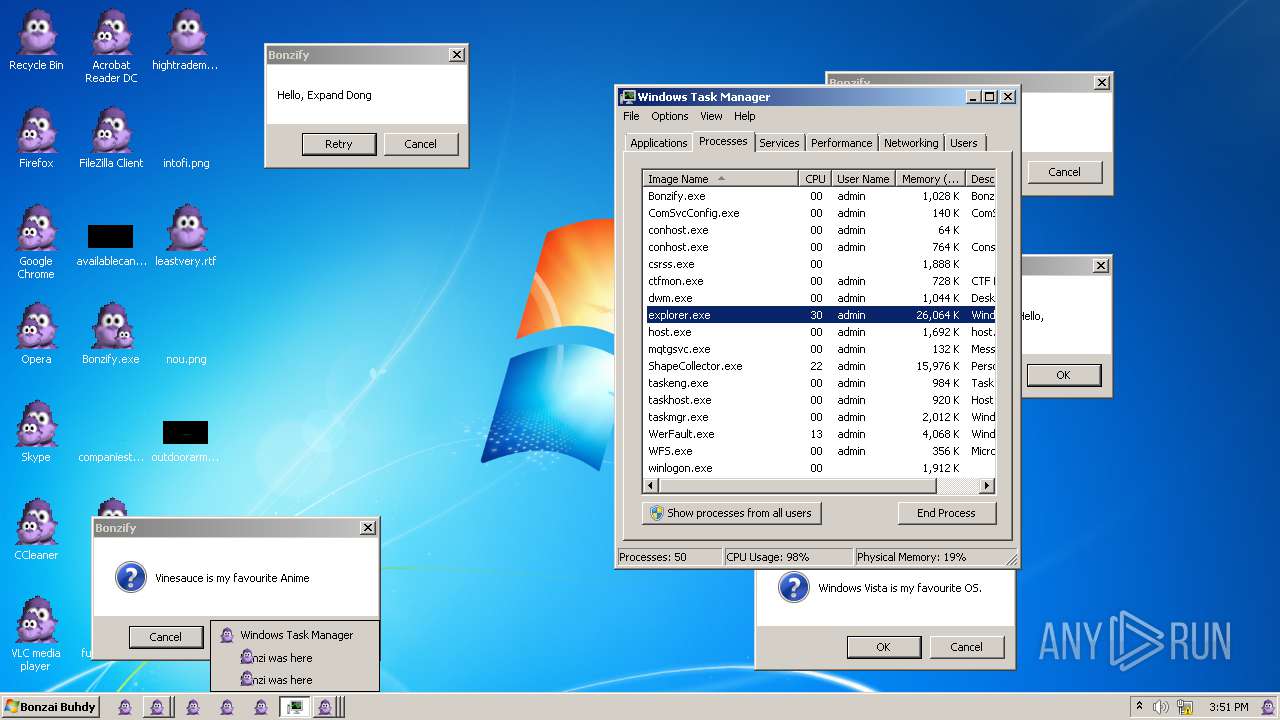Viewport: 1280px width, 720px height.
Task: Click End Process button
Action: [946, 513]
